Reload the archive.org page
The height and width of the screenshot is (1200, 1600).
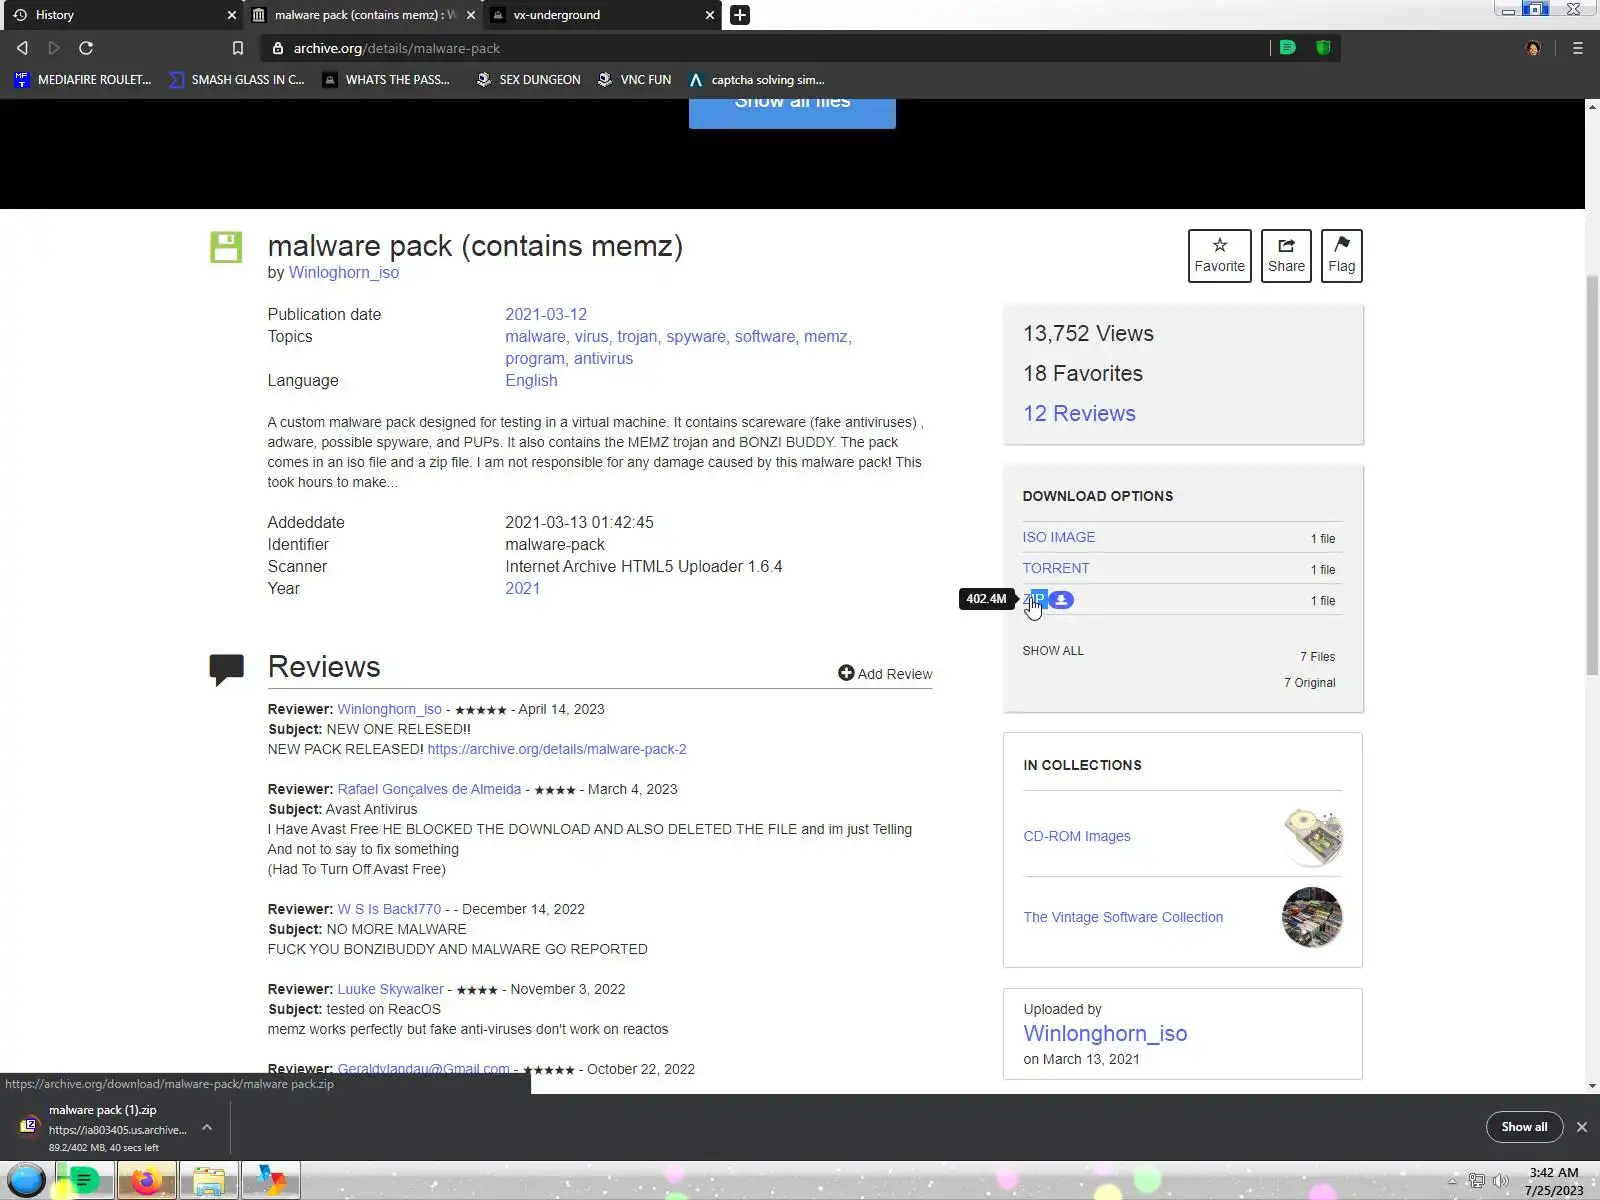click(86, 48)
